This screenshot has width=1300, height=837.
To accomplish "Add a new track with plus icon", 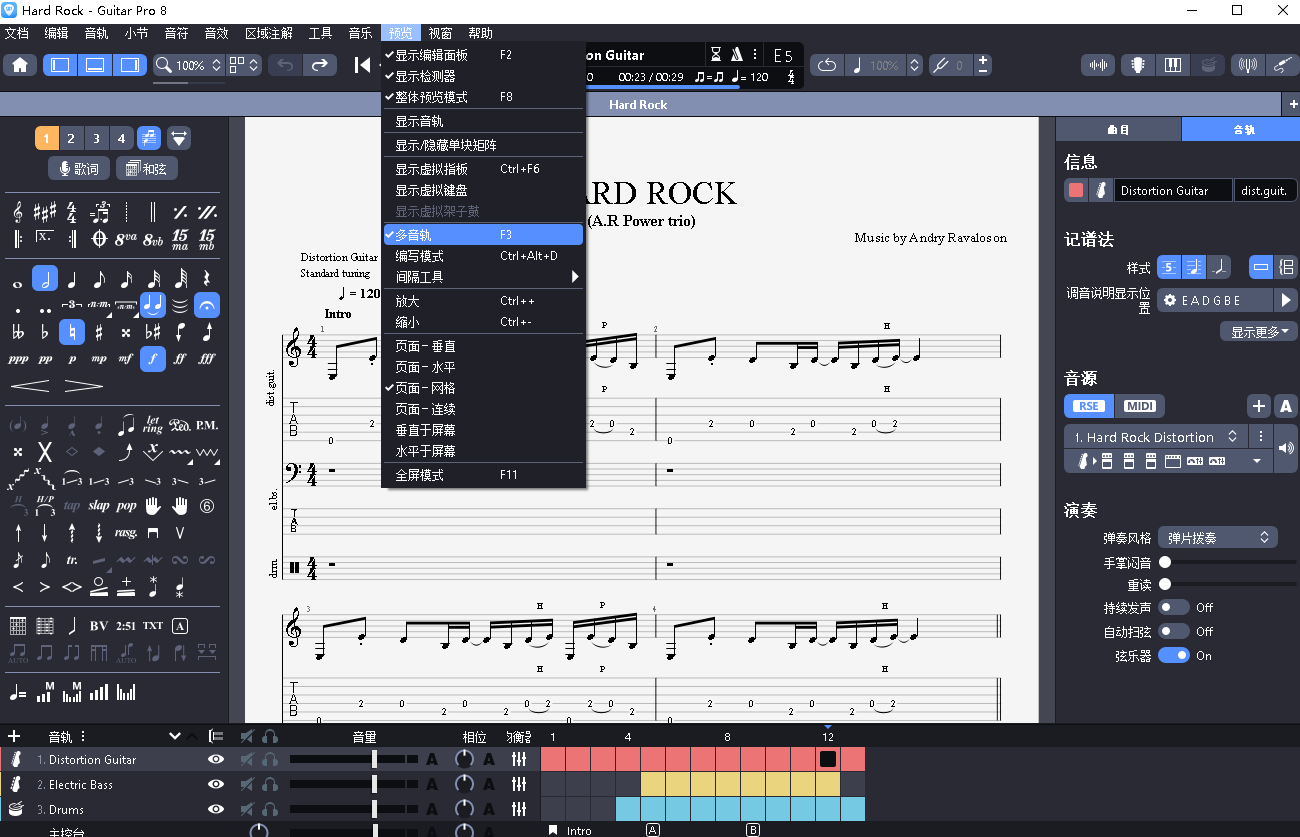I will (x=14, y=736).
